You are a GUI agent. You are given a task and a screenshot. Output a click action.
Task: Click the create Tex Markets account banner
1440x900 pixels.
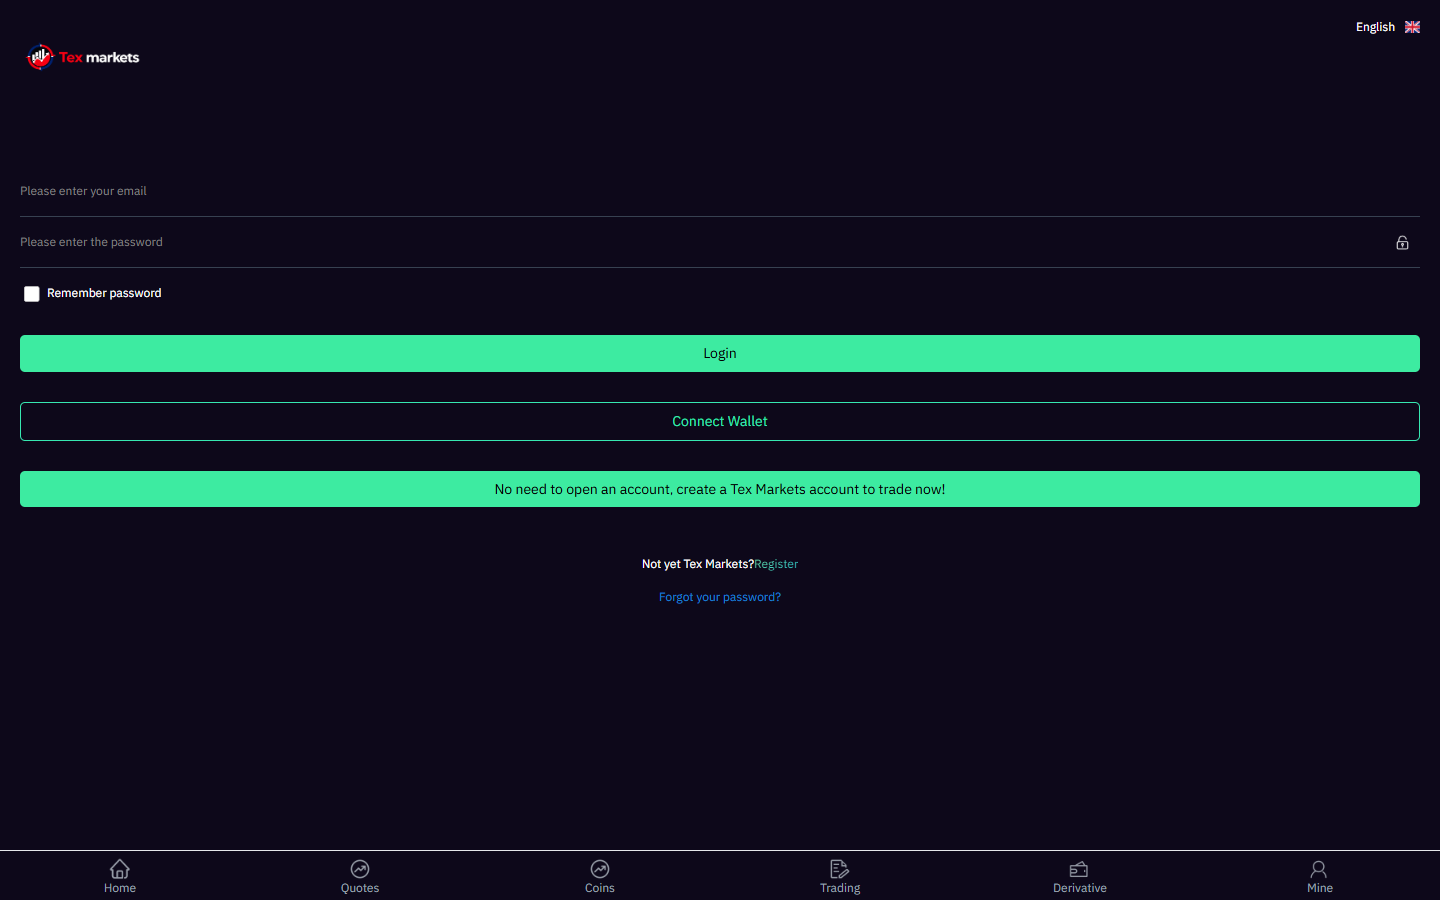coord(720,489)
